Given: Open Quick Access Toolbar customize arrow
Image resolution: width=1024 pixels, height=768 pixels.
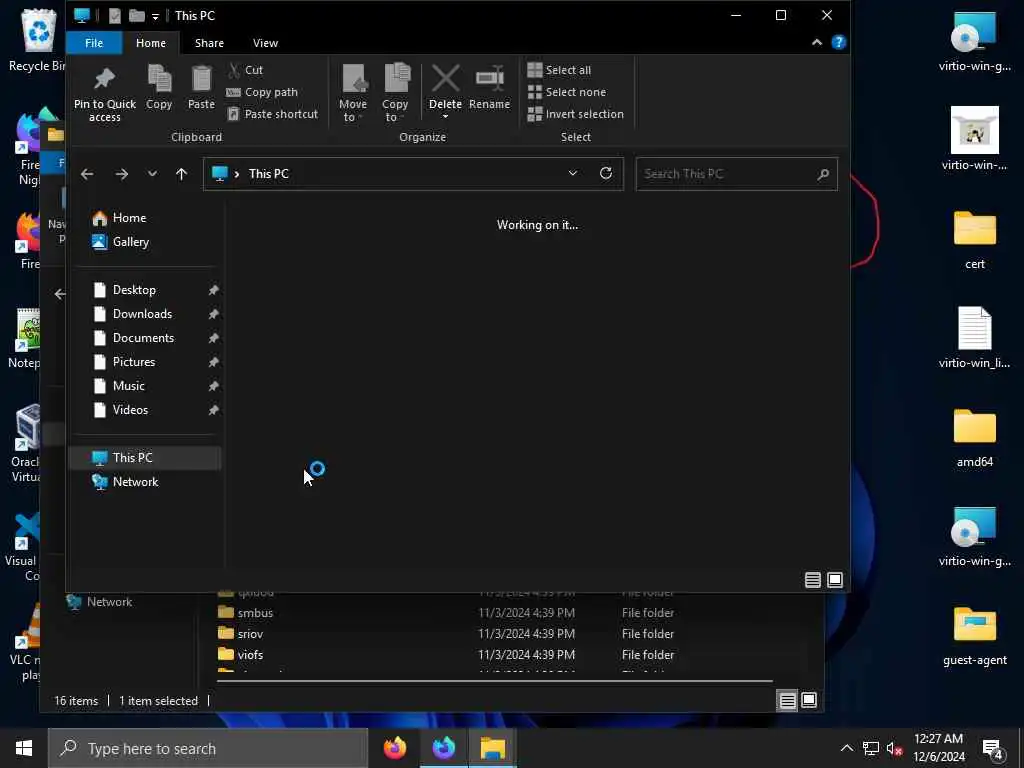Looking at the screenshot, I should point(155,16).
